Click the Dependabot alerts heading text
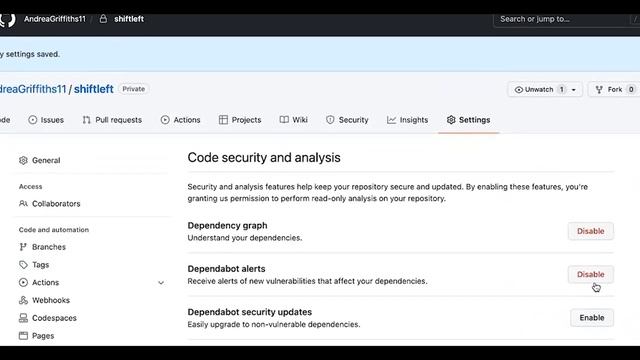 tap(226, 269)
